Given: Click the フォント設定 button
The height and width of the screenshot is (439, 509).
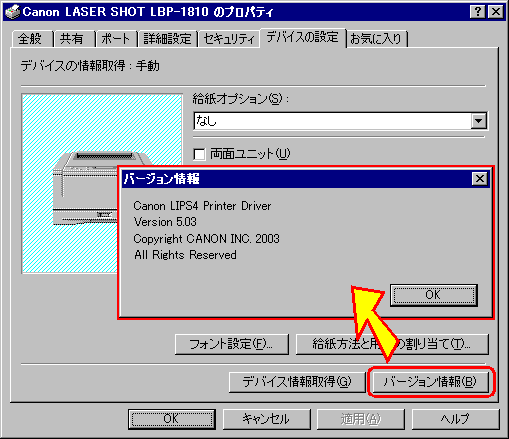Looking at the screenshot, I should 231,344.
